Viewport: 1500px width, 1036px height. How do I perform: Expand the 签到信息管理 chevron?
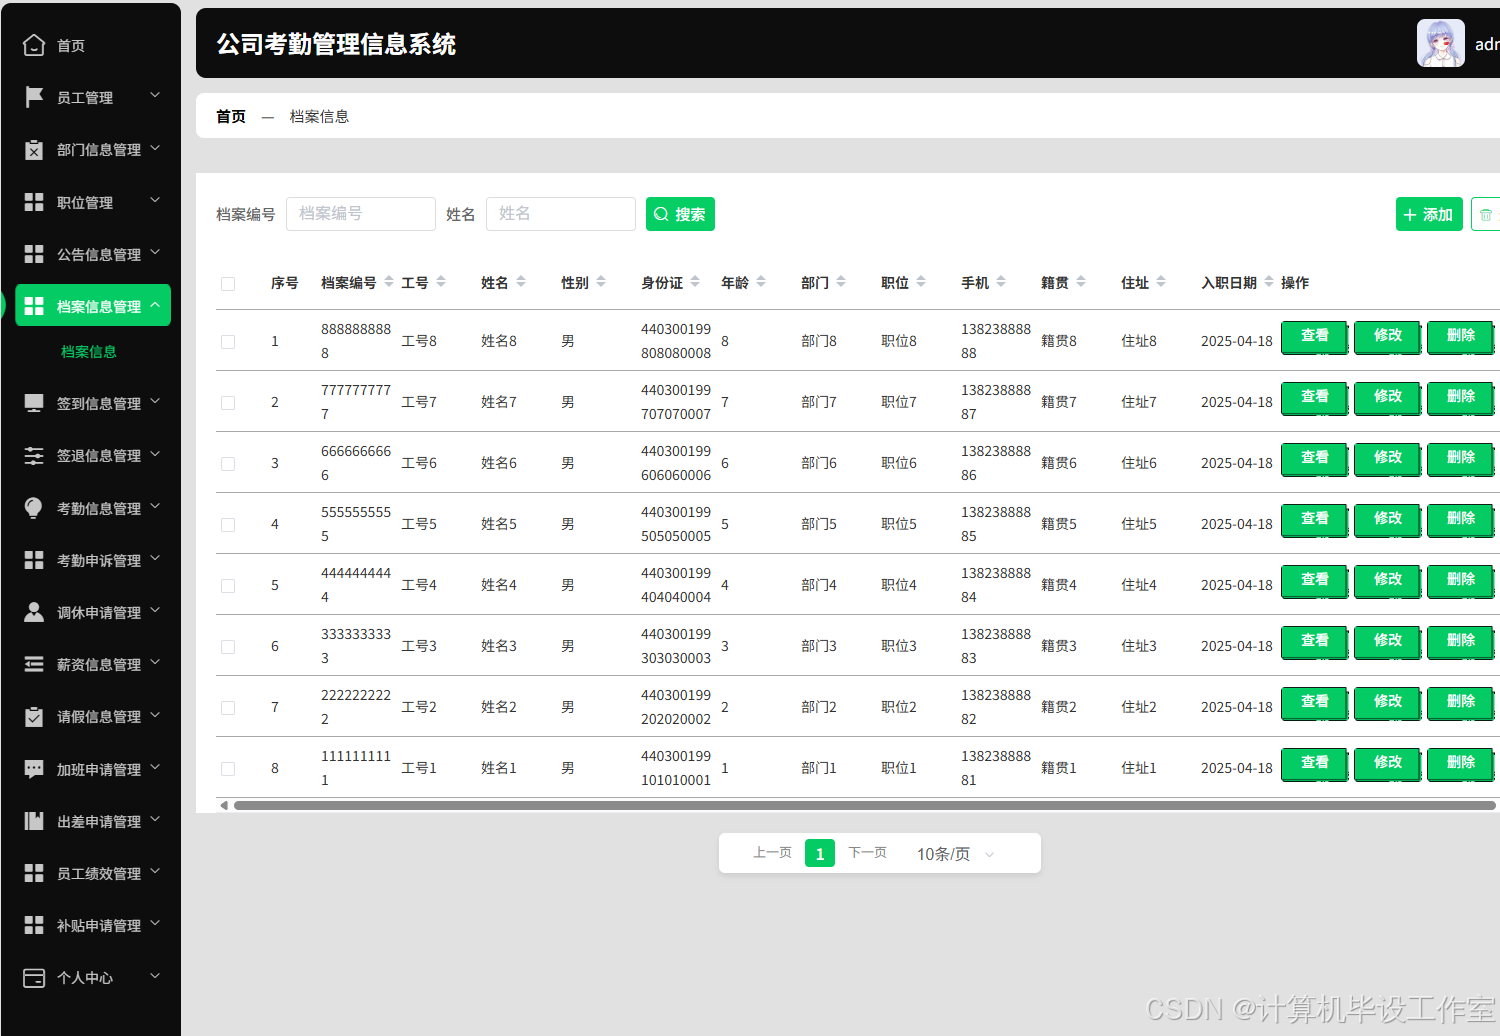pyautogui.click(x=155, y=401)
